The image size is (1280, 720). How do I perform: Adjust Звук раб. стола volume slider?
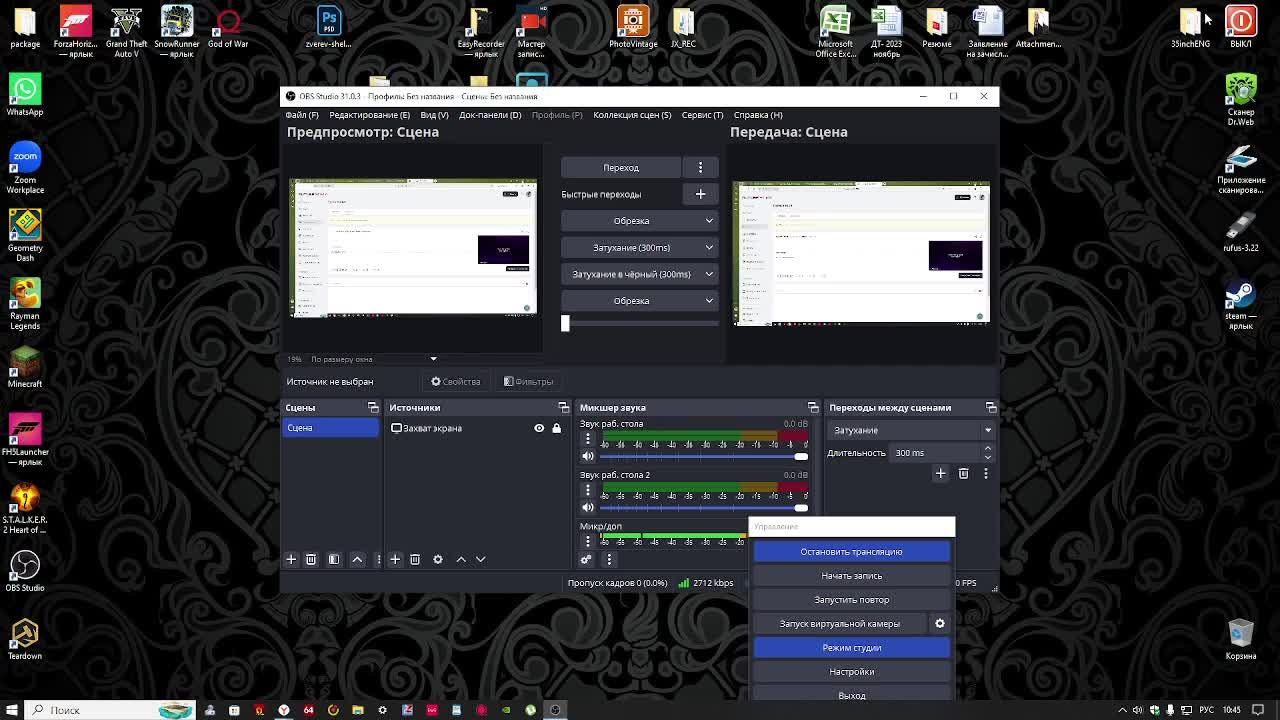pyautogui.click(x=704, y=456)
